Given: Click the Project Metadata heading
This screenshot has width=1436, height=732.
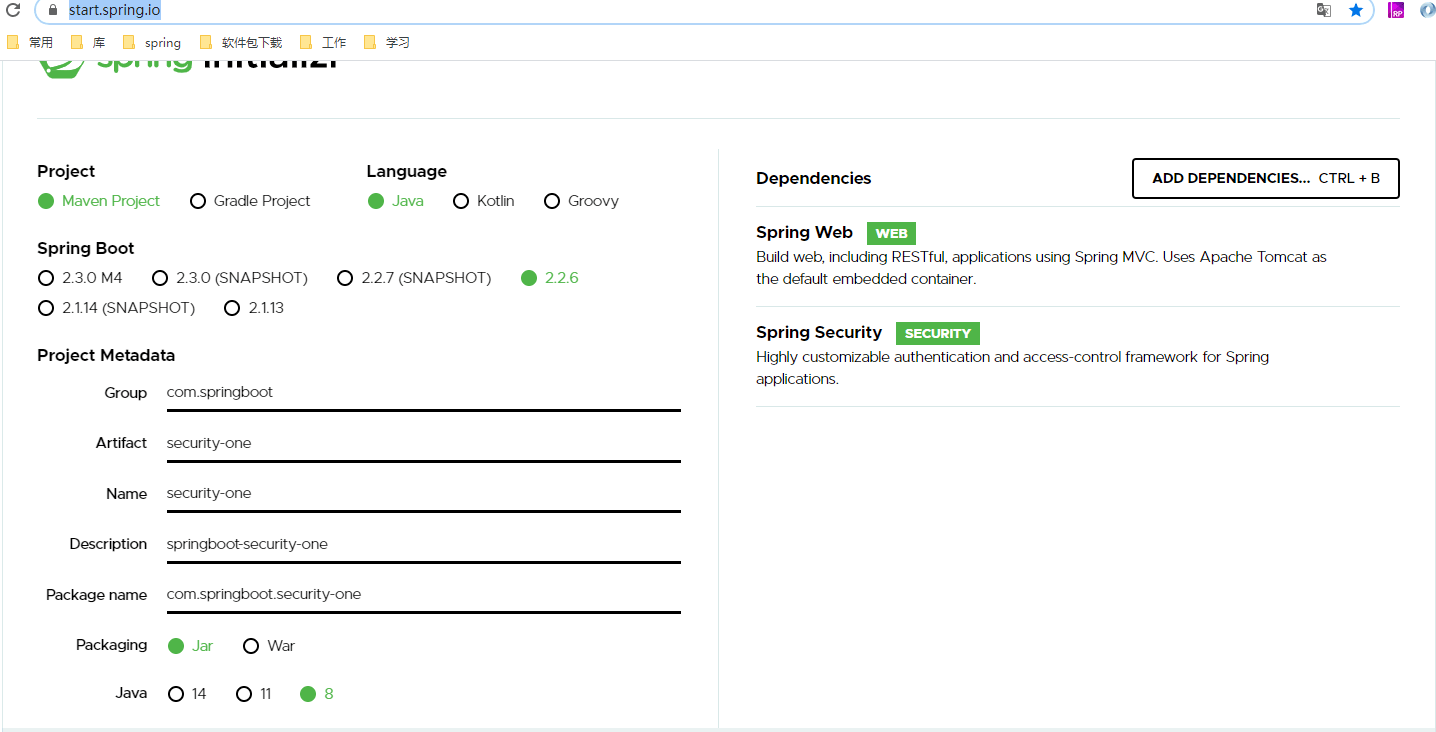Looking at the screenshot, I should (x=106, y=356).
